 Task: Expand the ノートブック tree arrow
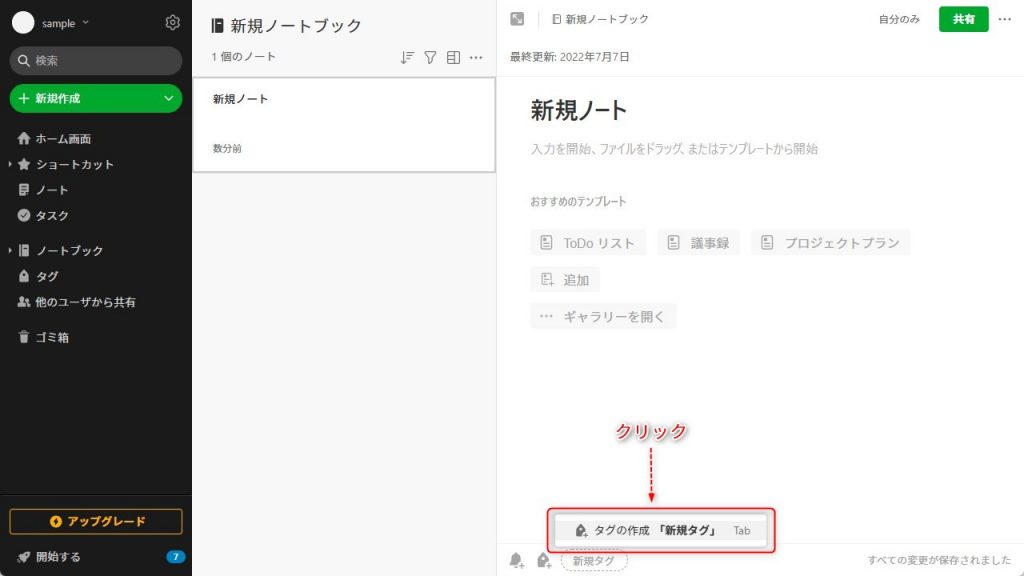10,250
